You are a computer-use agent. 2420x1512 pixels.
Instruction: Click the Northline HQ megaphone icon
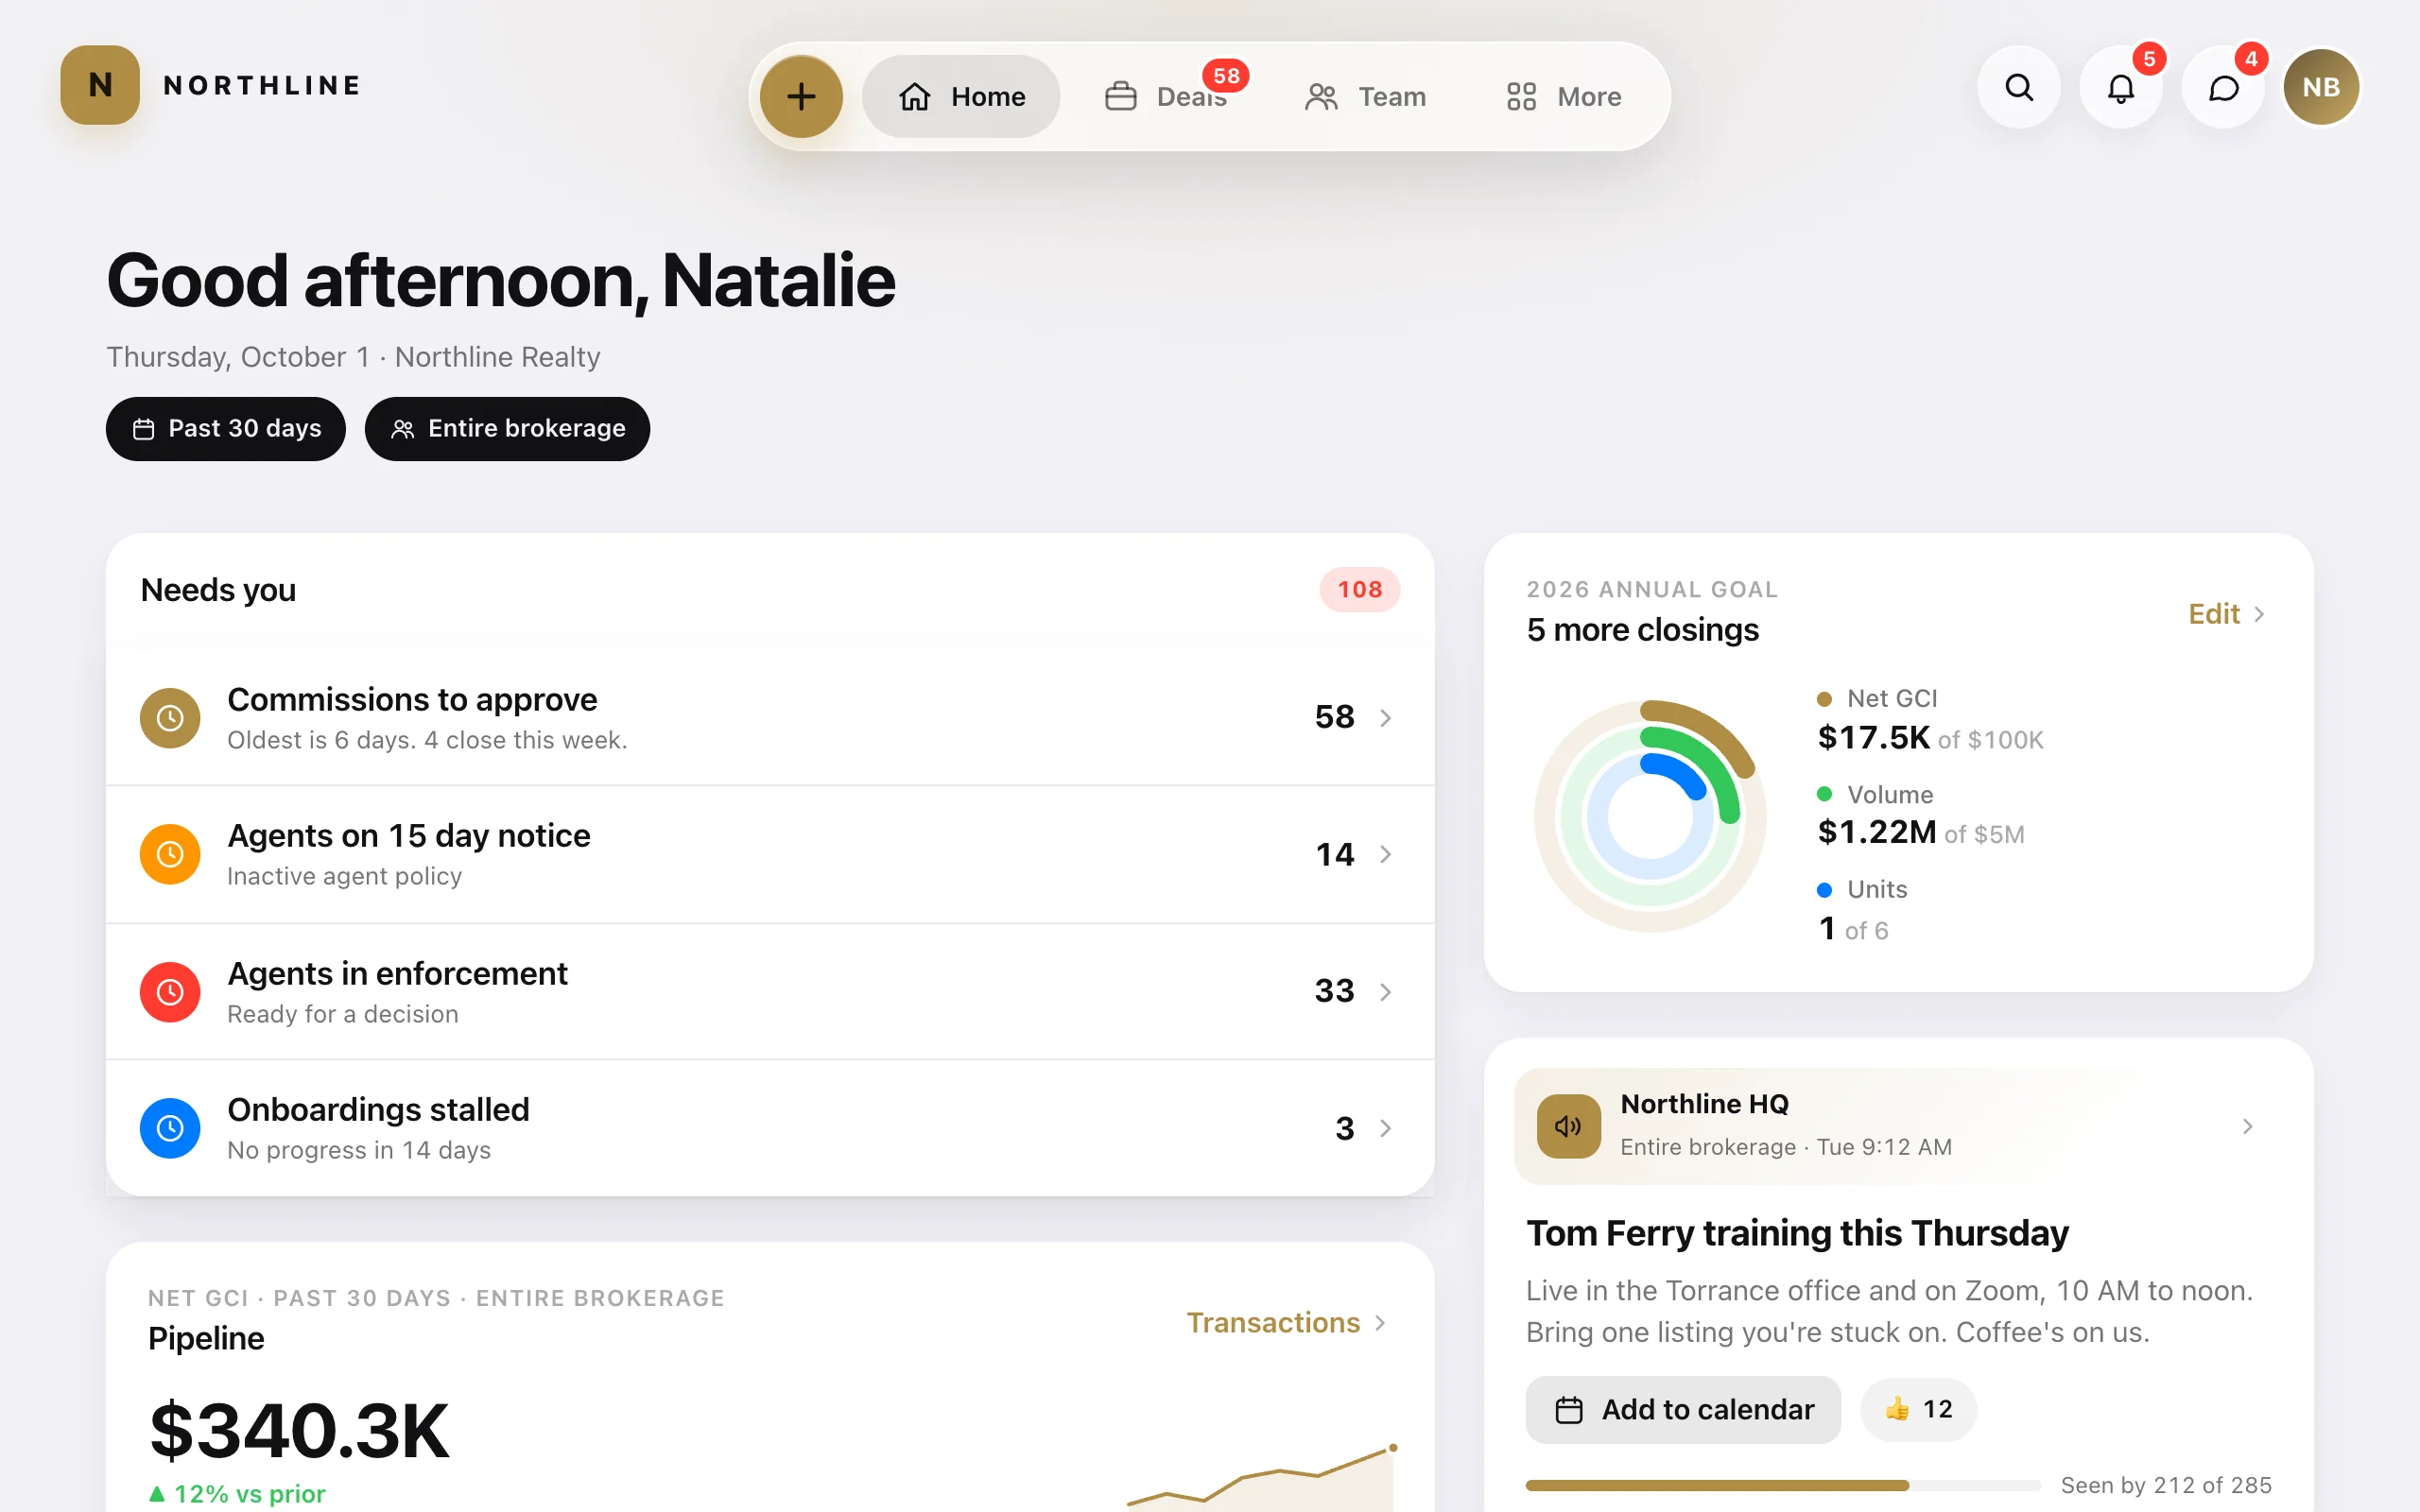pos(1568,1126)
